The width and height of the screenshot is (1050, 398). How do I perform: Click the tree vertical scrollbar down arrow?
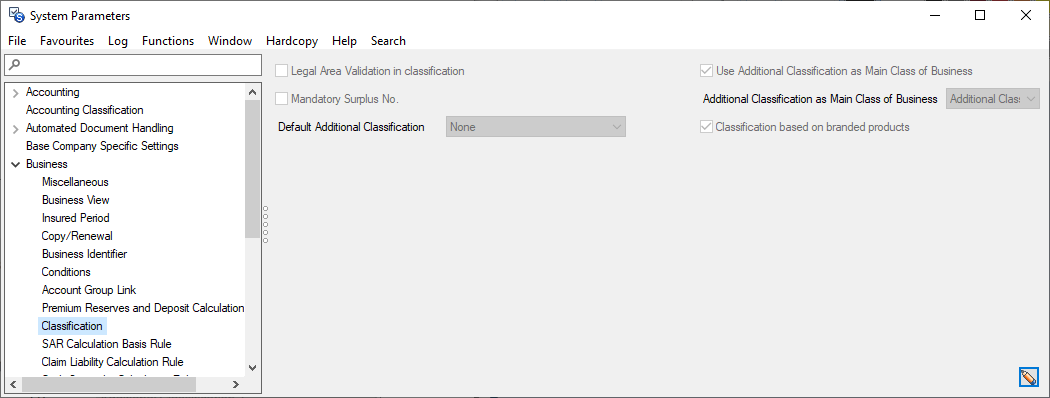[252, 367]
